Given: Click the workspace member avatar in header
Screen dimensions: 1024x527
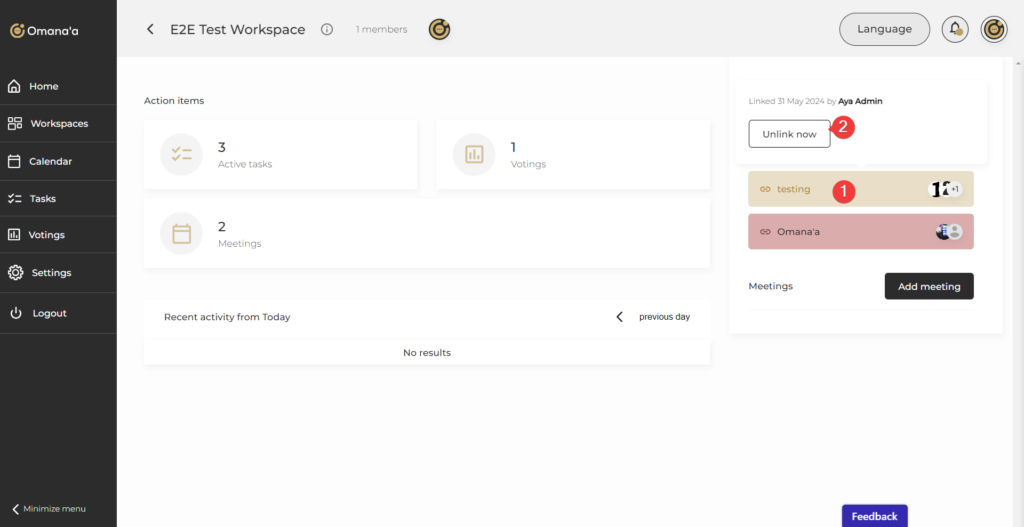Looking at the screenshot, I should click(439, 30).
